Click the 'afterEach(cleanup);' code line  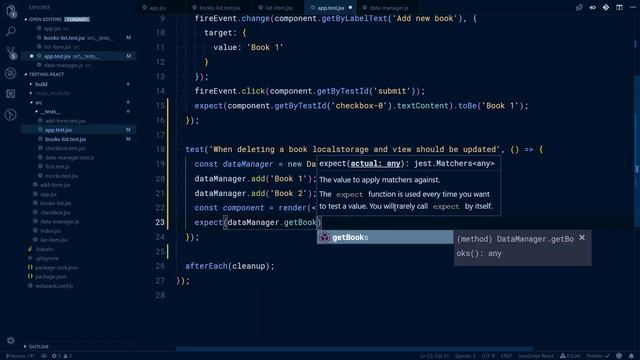(x=230, y=266)
